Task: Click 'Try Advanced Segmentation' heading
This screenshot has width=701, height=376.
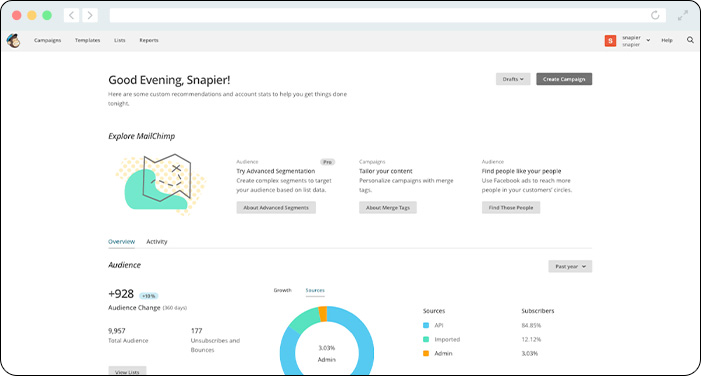Action: (x=276, y=171)
